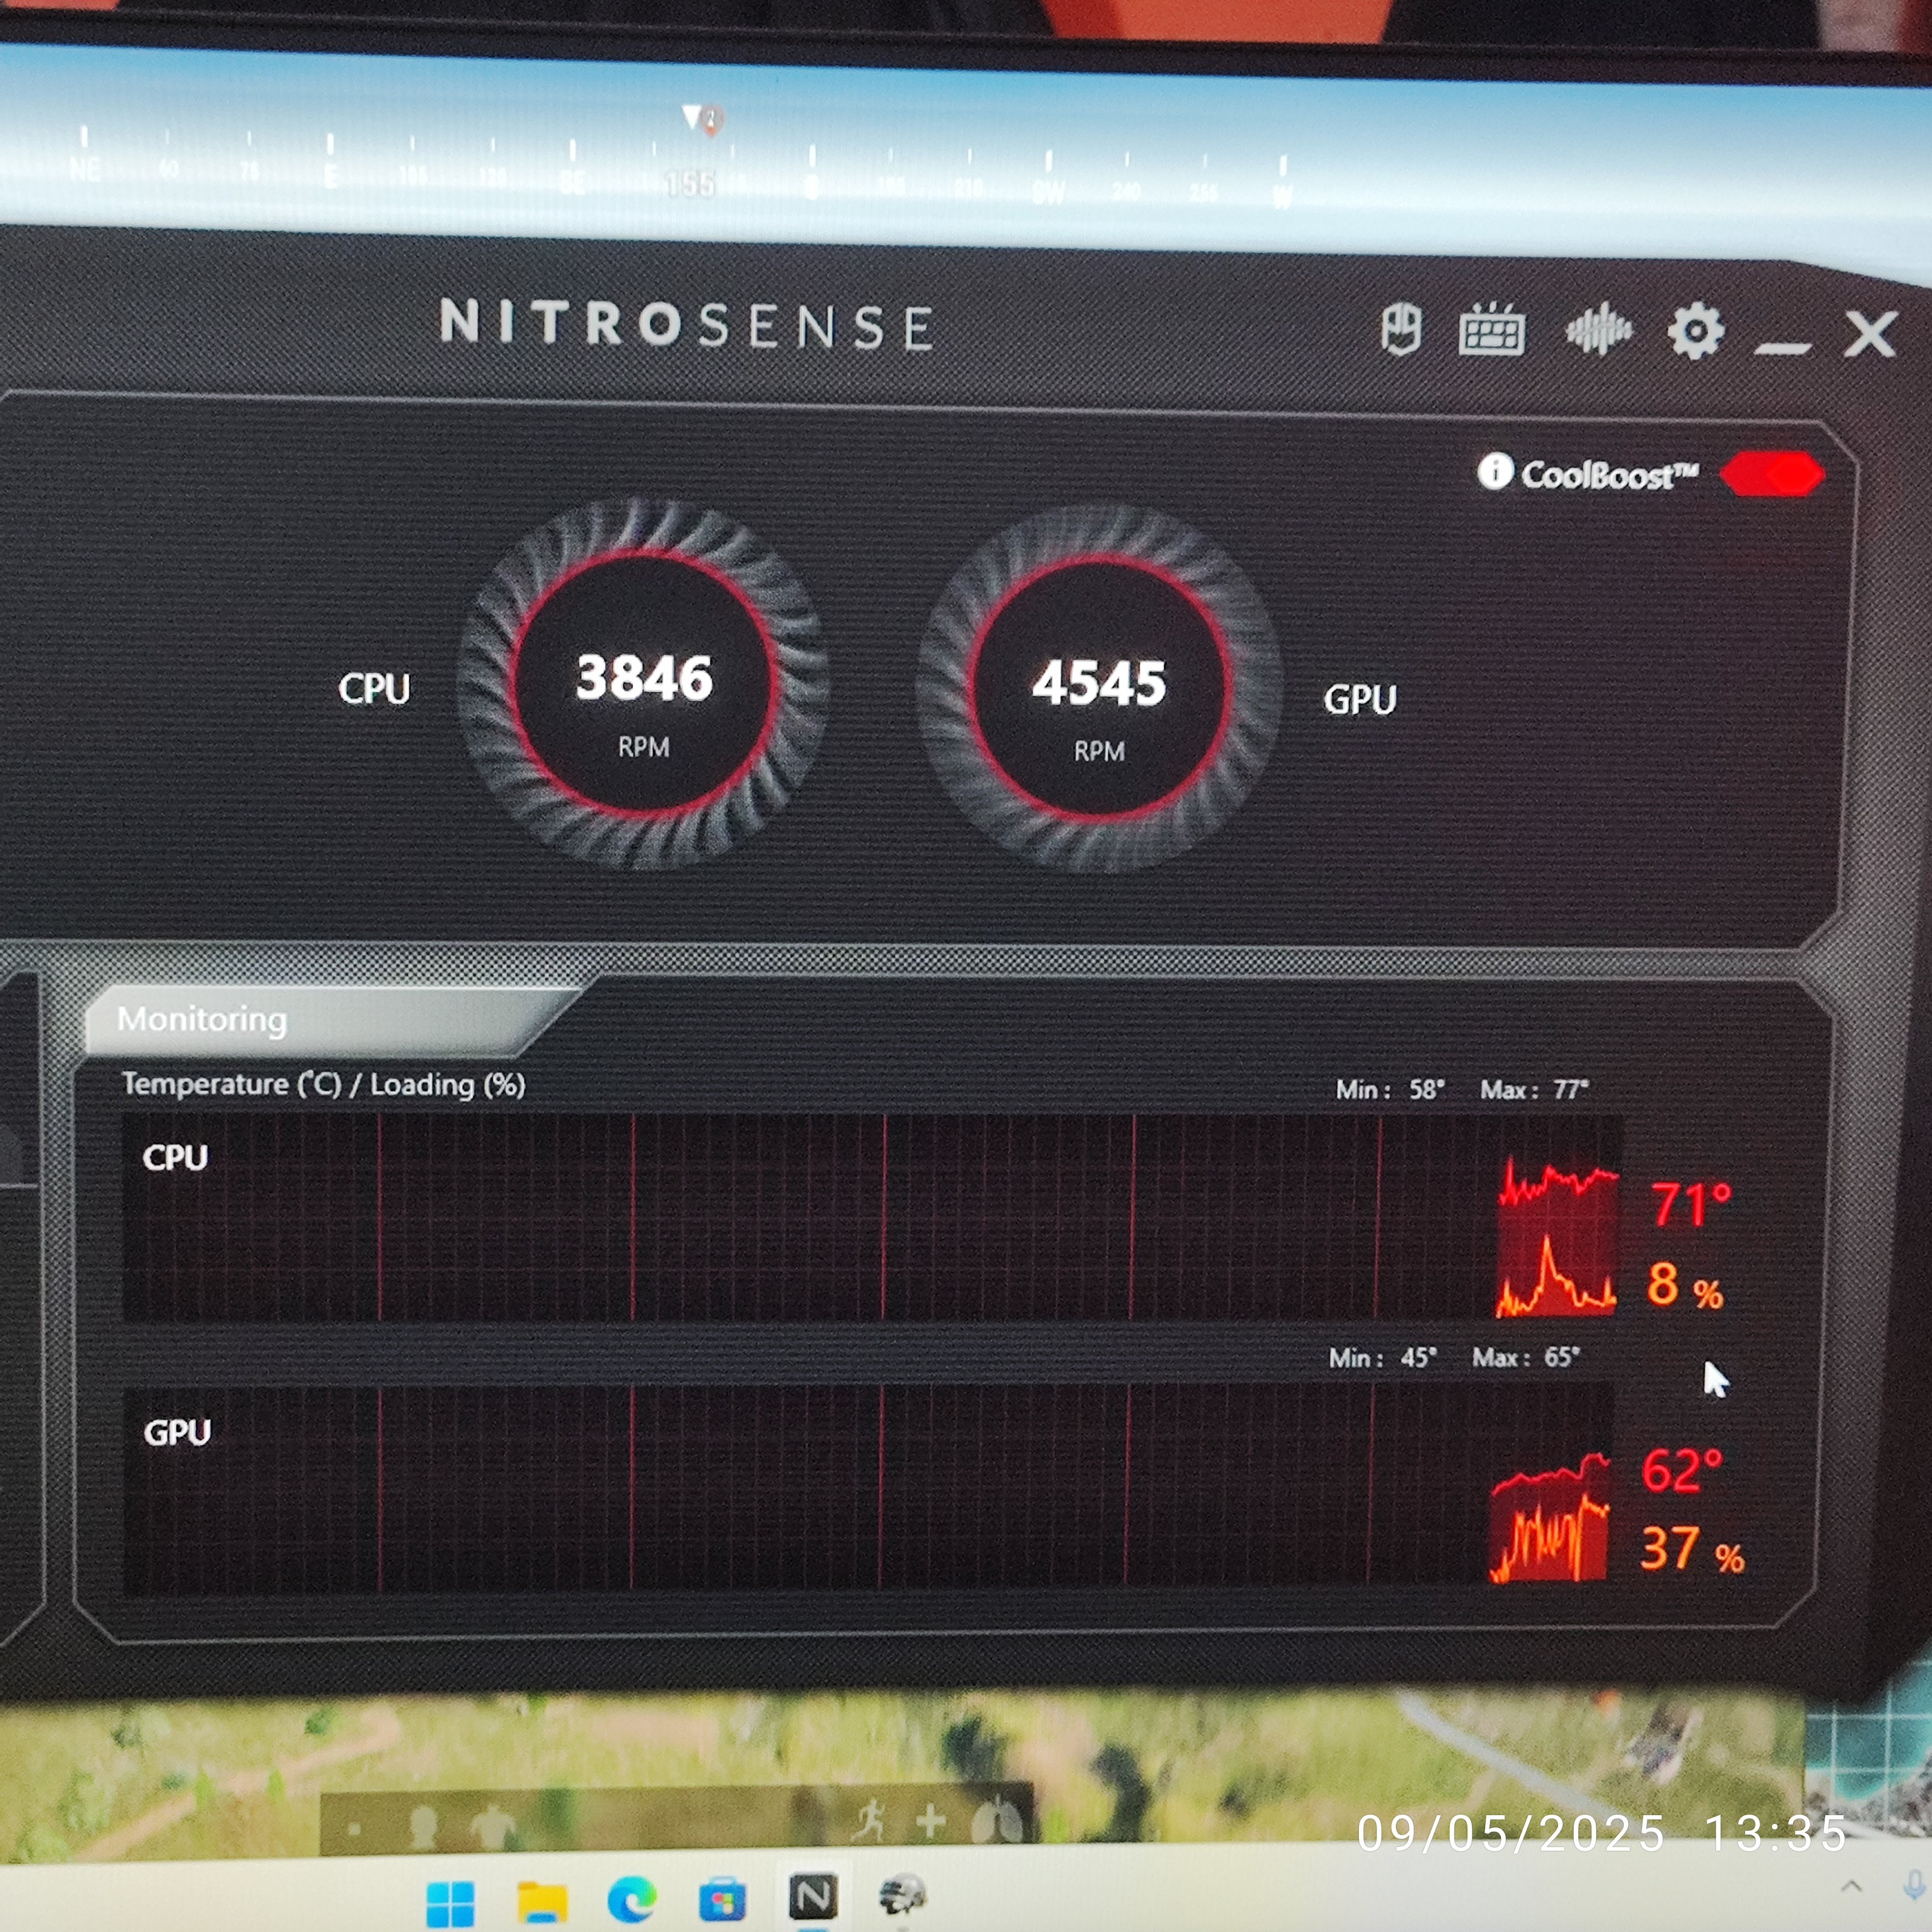Click the GPU label beside the right fan
The image size is (1932, 1932).
tap(1360, 699)
